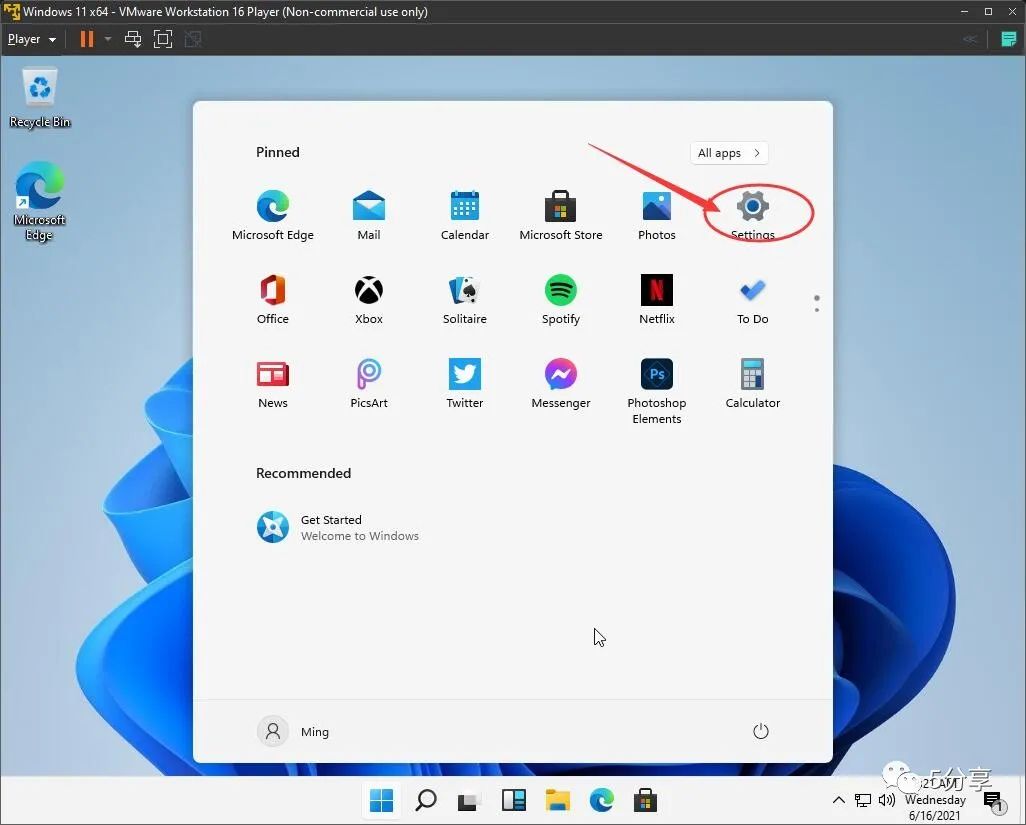Launch PicsArt
This screenshot has width=1026, height=825.
(368, 384)
